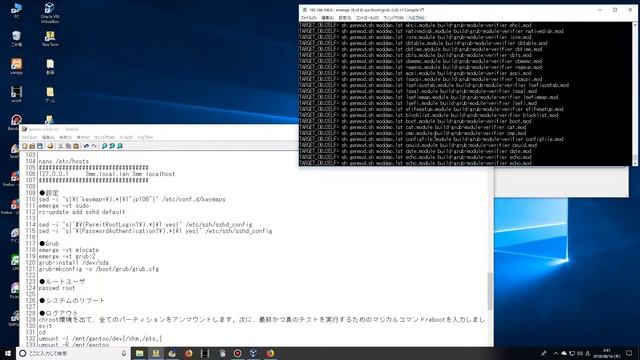Click the line 'emerge -vt sudo'

click(64, 206)
